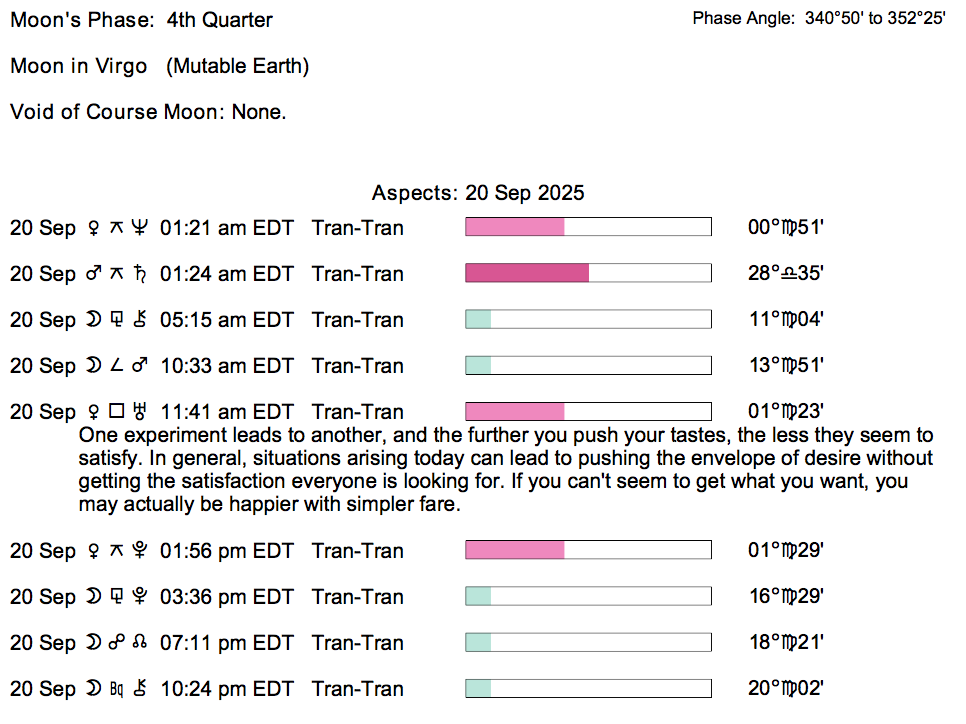Click the Pluto glyph in the 01:56 pm row
The image size is (966, 724).
click(x=139, y=551)
